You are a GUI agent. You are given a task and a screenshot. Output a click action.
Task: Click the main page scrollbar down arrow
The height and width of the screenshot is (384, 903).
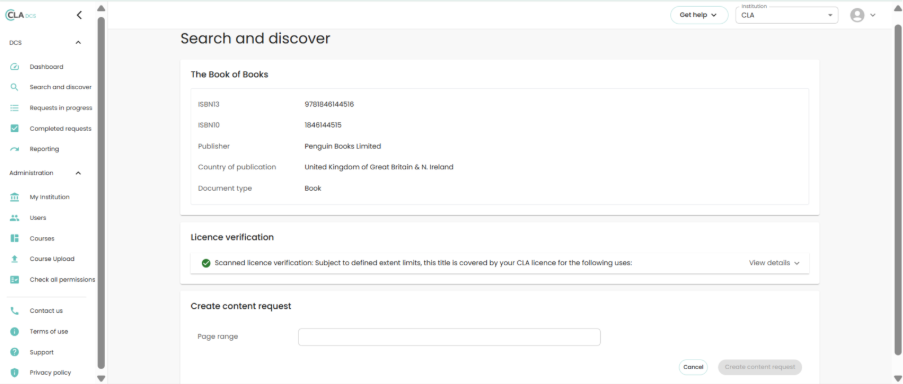(898, 378)
